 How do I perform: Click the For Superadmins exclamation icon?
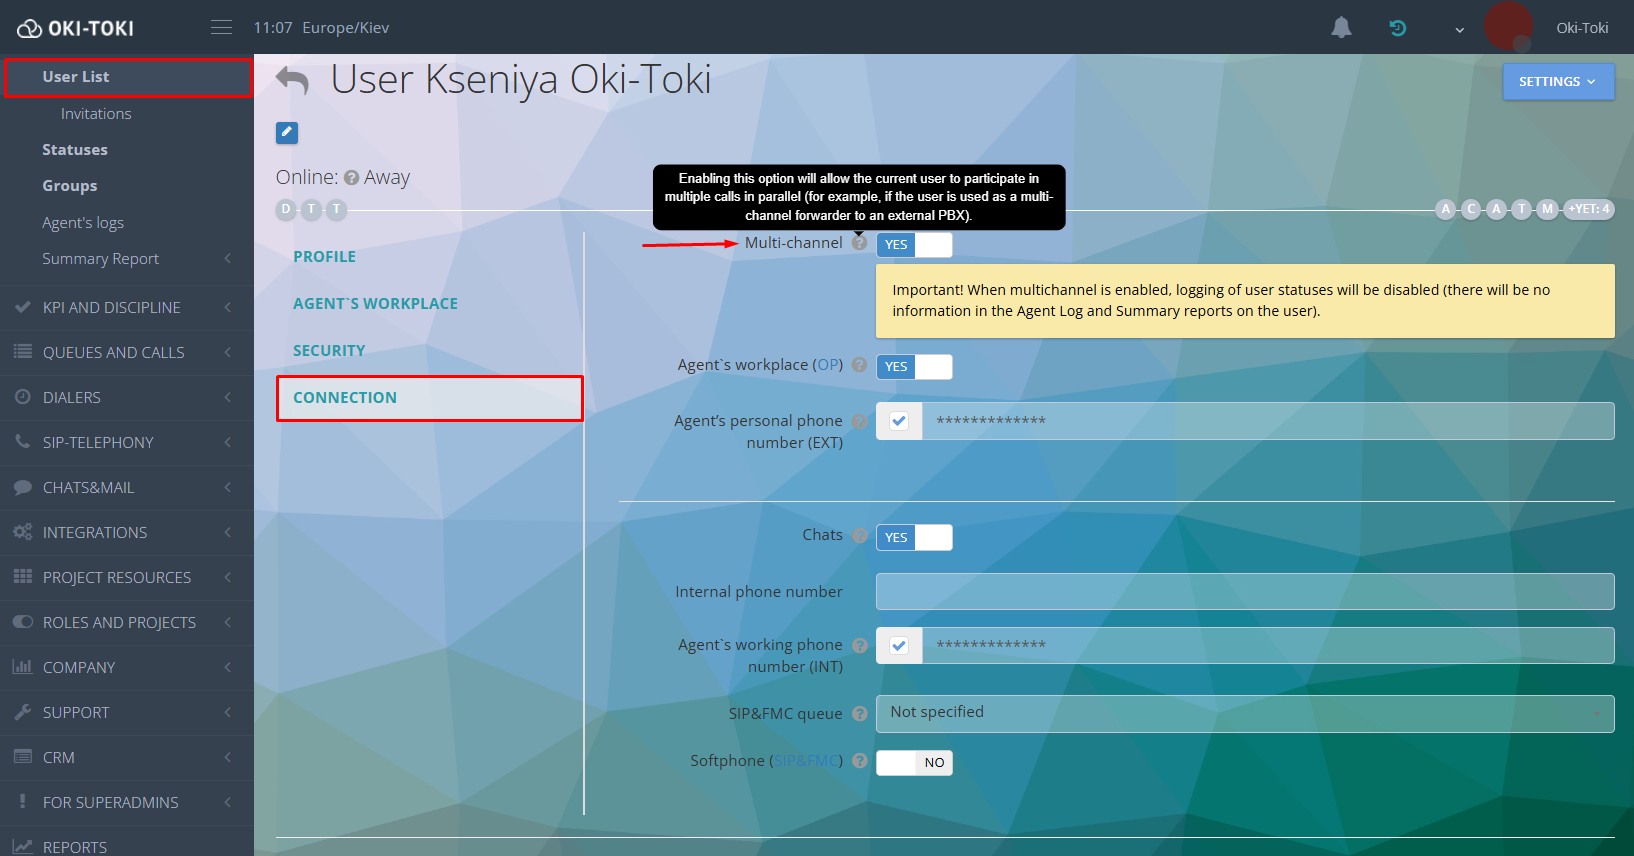[23, 802]
